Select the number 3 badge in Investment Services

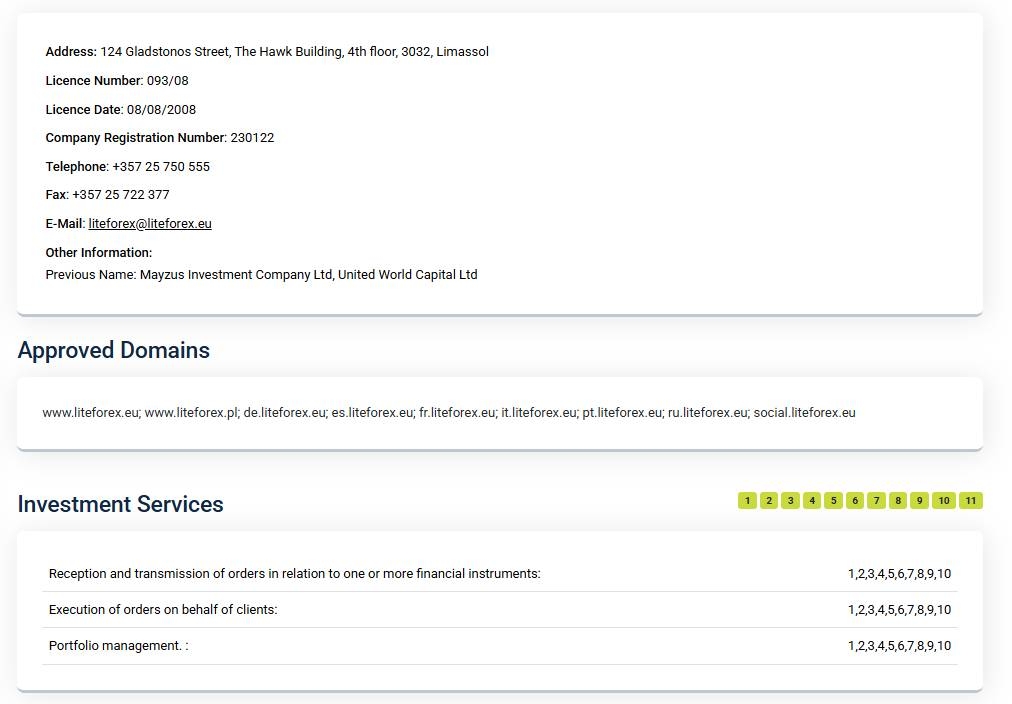point(790,501)
